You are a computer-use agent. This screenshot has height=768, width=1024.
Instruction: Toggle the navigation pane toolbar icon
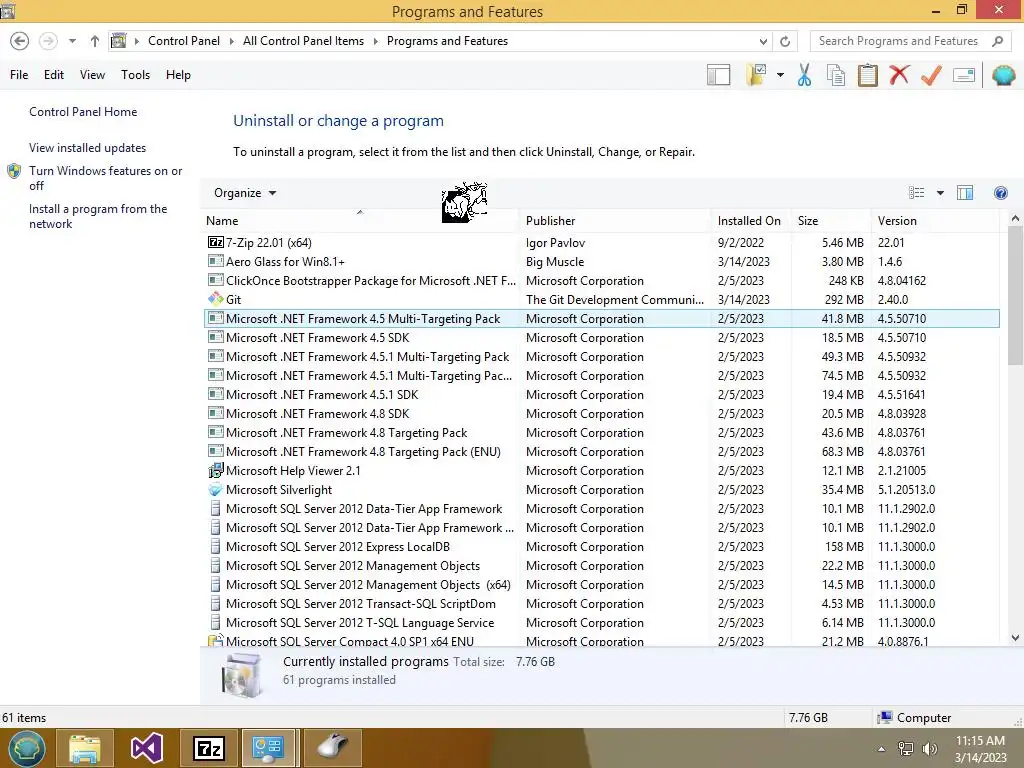[718, 75]
